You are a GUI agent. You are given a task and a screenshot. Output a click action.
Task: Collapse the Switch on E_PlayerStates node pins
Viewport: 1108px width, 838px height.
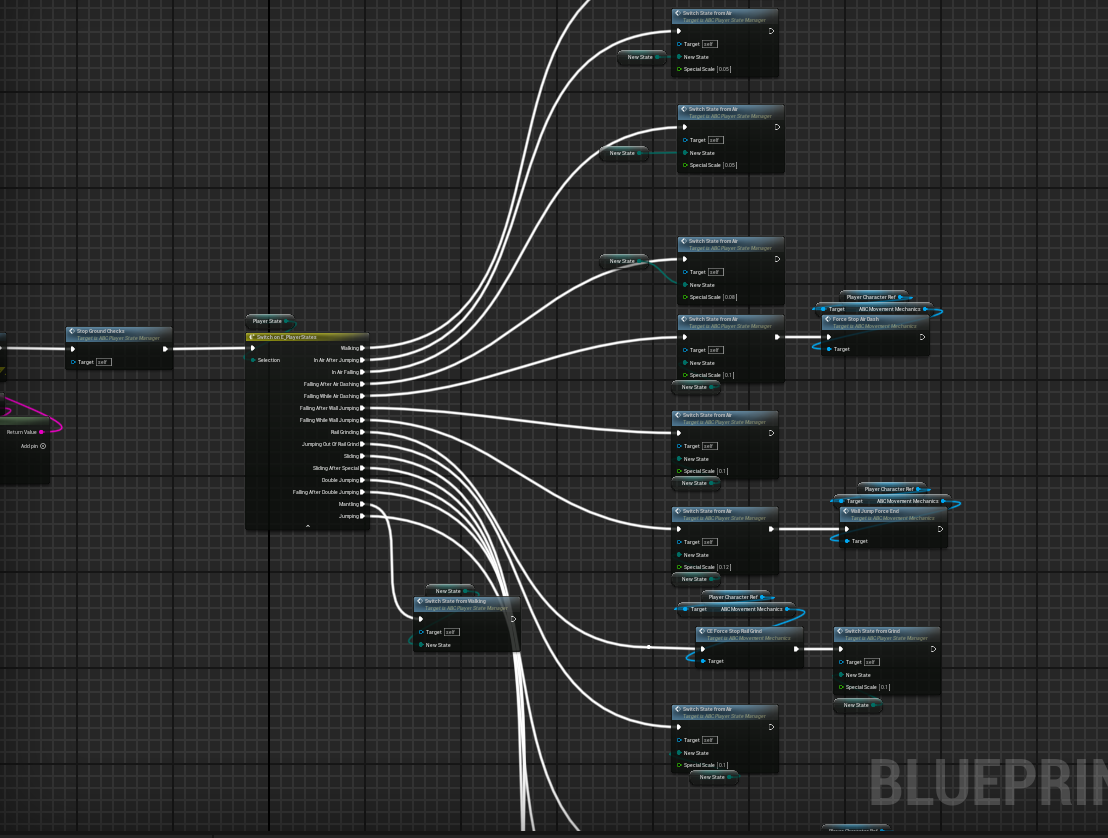[x=308, y=526]
